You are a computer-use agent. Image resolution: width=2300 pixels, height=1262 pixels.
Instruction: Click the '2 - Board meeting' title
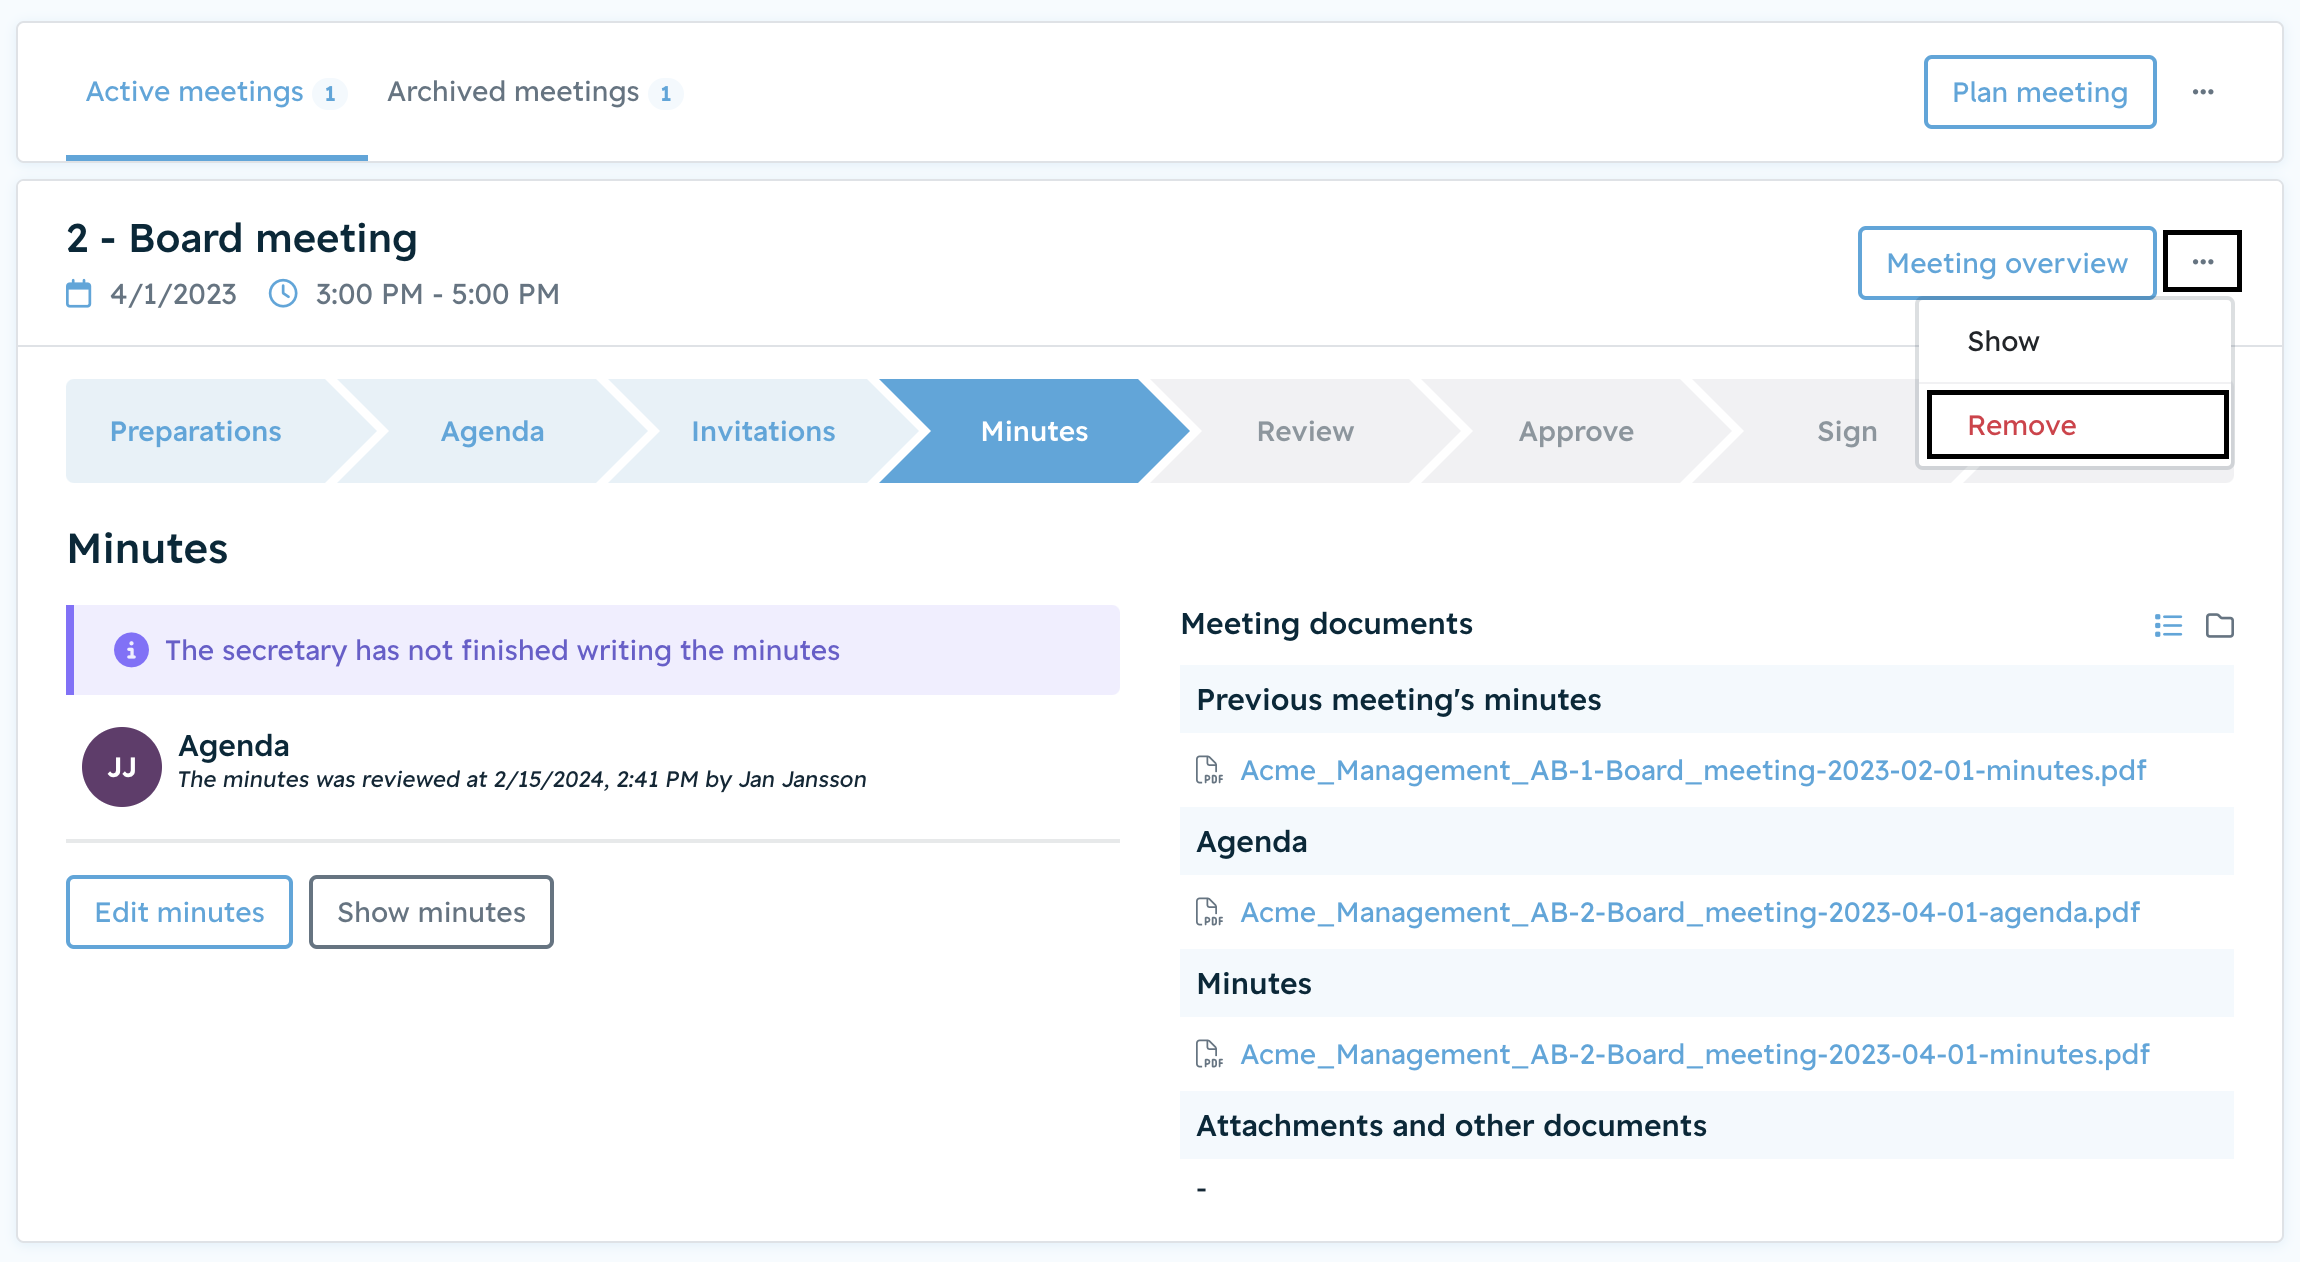click(x=242, y=239)
